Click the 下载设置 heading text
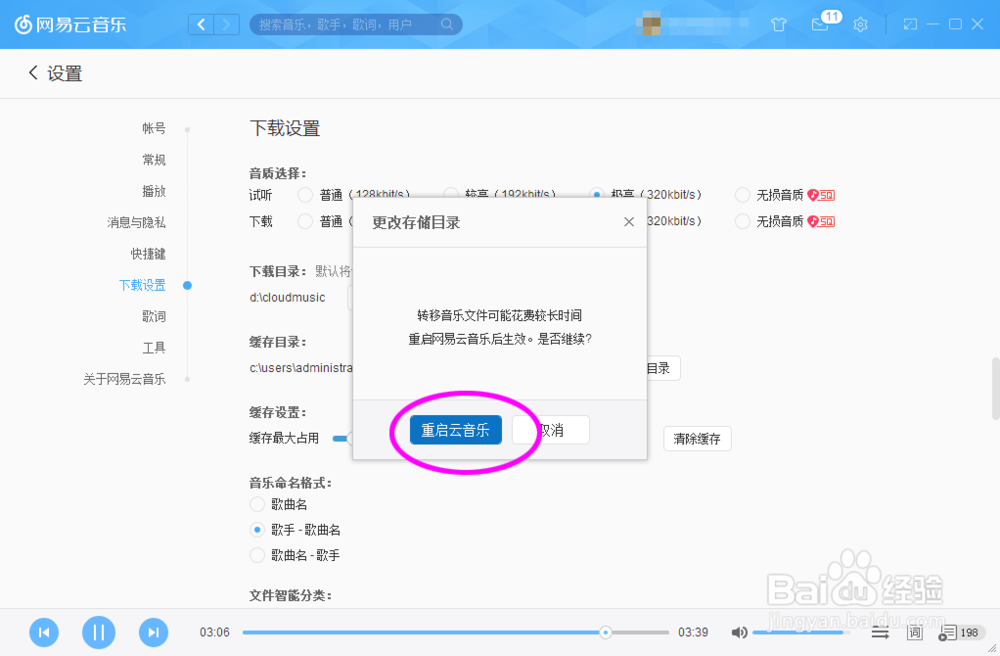The image size is (1000, 656). (284, 128)
